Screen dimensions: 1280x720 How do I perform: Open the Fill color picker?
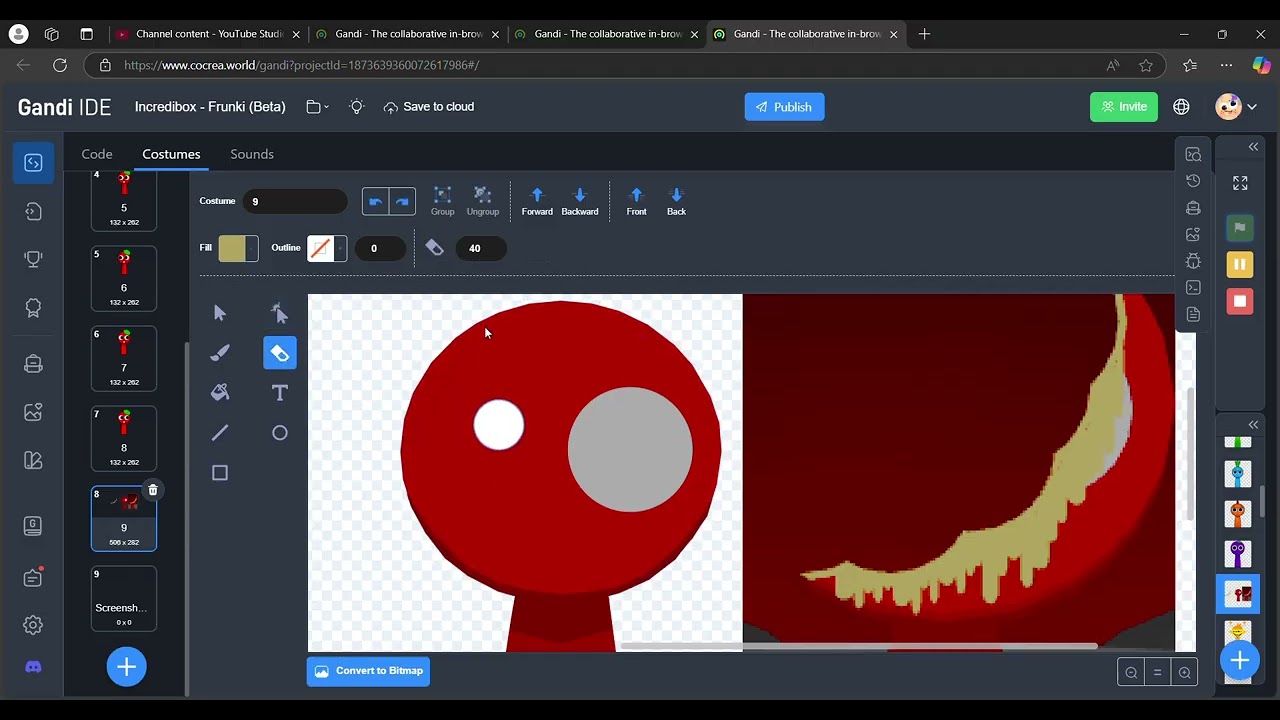[x=238, y=249]
